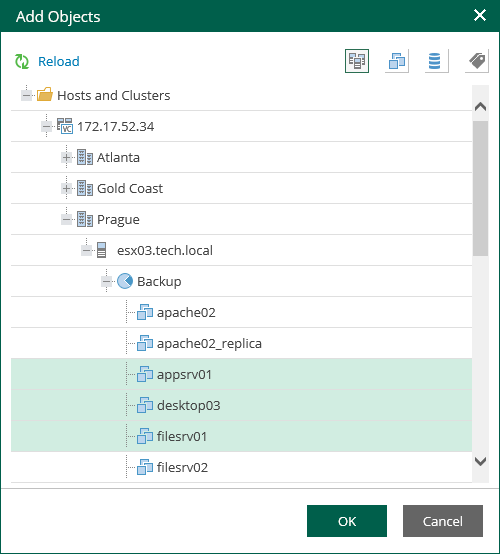Select the apache02 VM icon
The width and height of the screenshot is (500, 554).
pos(145,312)
